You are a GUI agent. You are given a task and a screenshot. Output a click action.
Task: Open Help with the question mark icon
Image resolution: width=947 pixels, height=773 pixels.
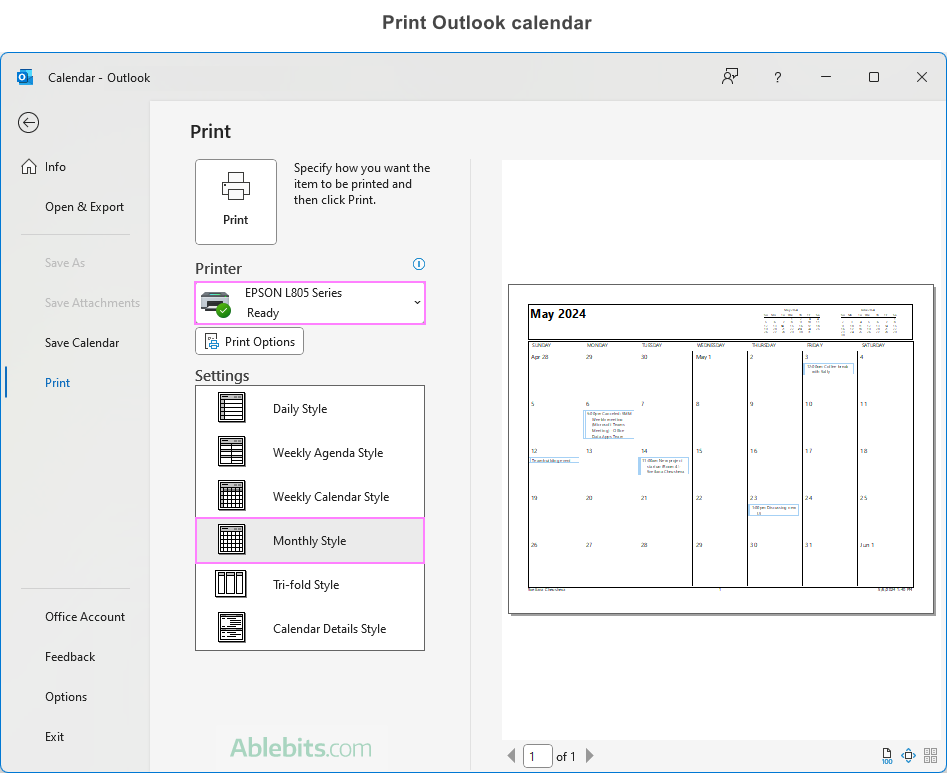click(777, 77)
